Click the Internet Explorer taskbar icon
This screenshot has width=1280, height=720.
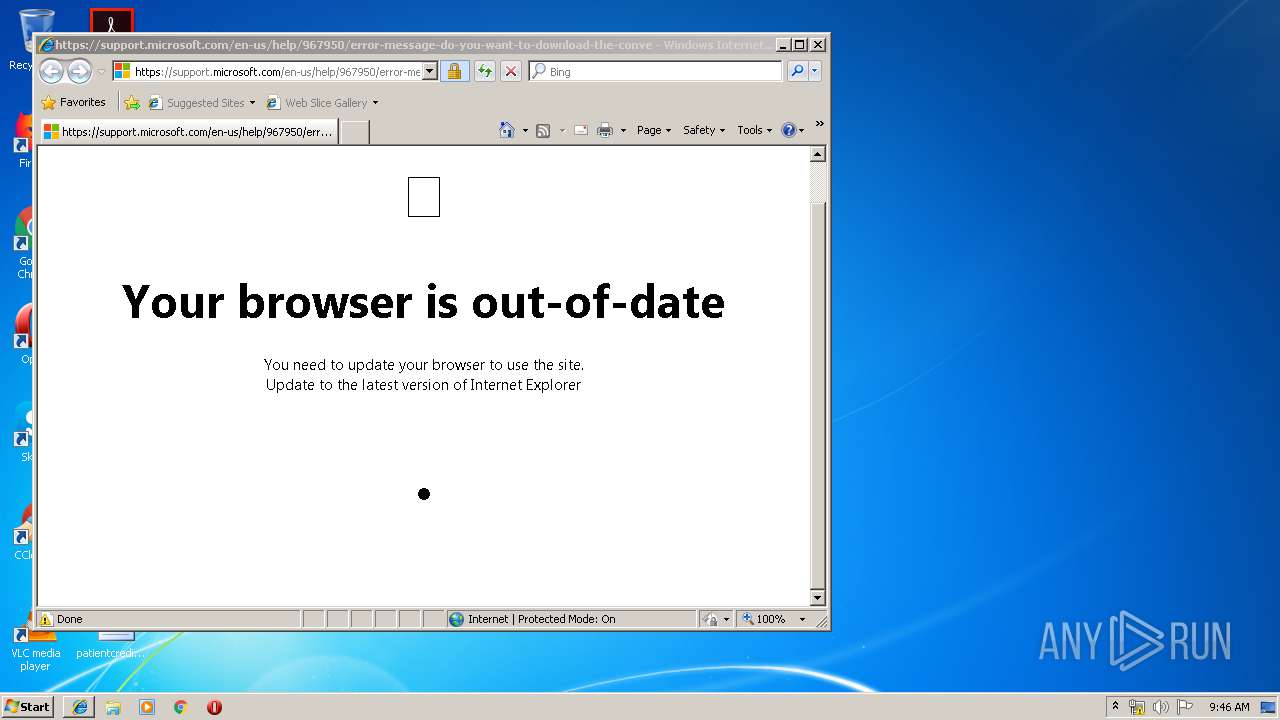[x=80, y=707]
